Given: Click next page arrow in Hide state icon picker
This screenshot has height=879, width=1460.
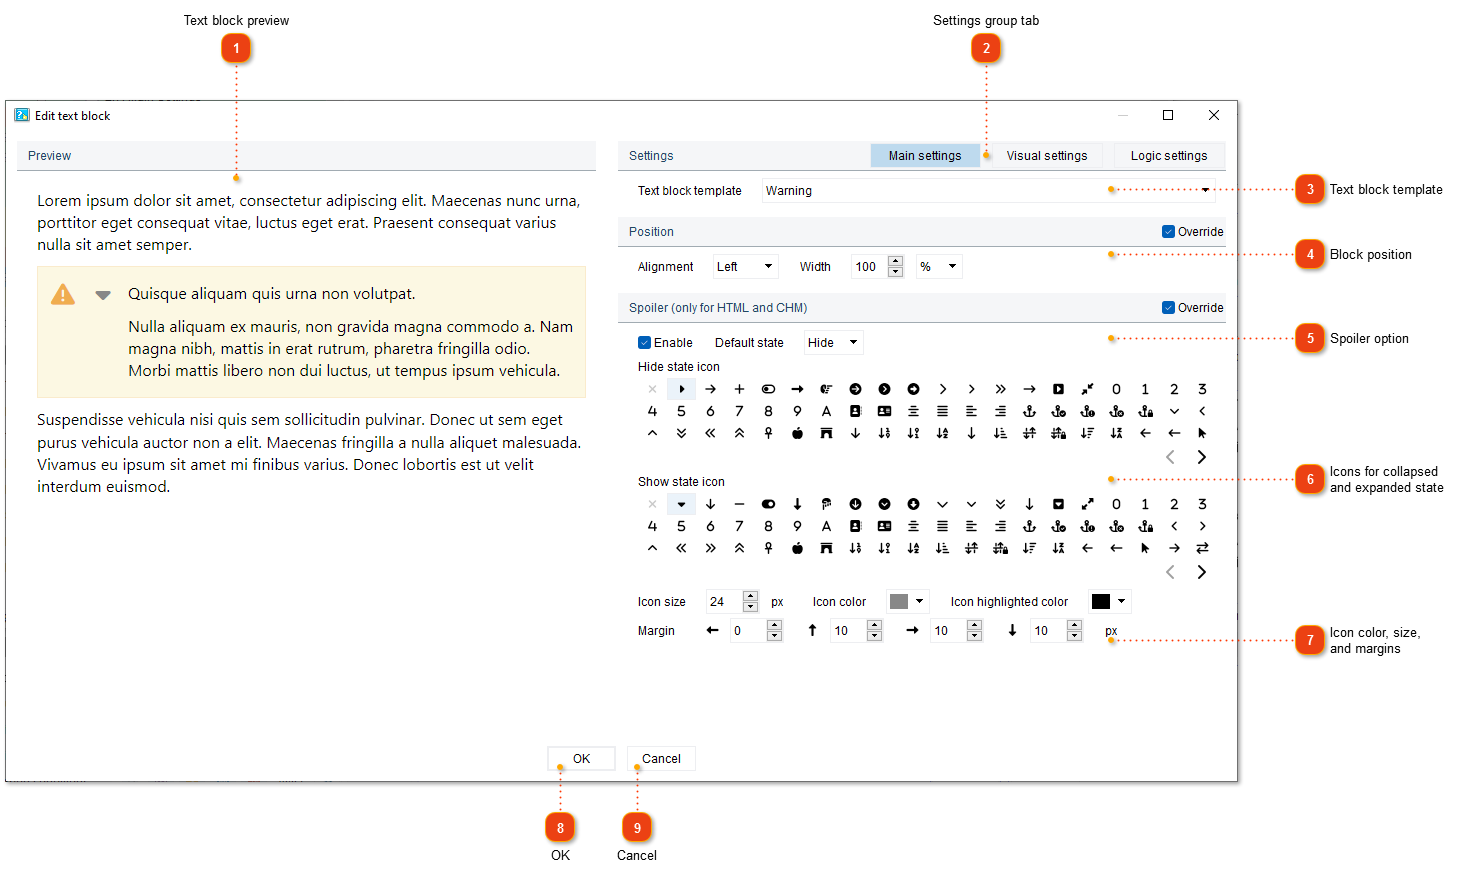Looking at the screenshot, I should tap(1201, 456).
